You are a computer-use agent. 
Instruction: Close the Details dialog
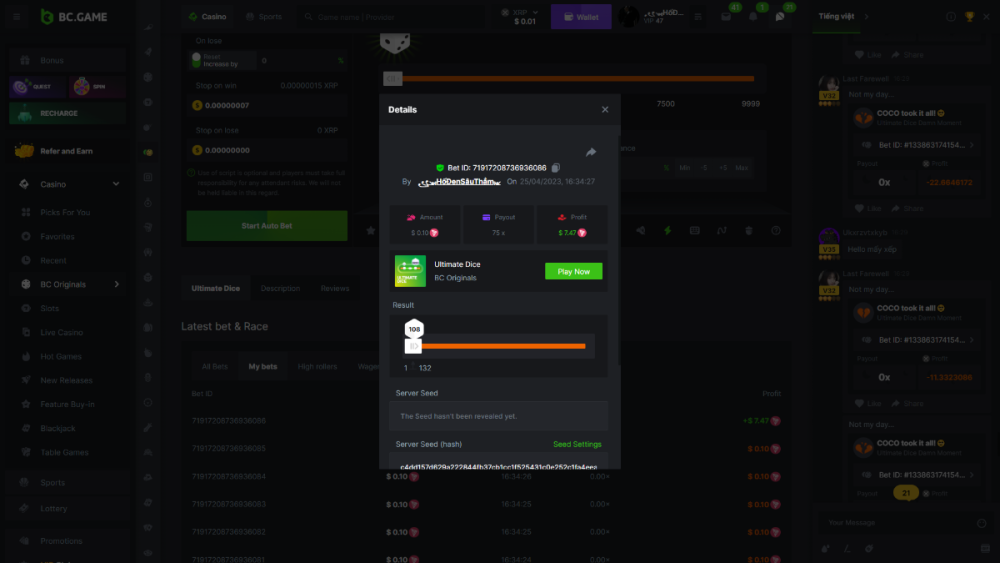click(605, 110)
